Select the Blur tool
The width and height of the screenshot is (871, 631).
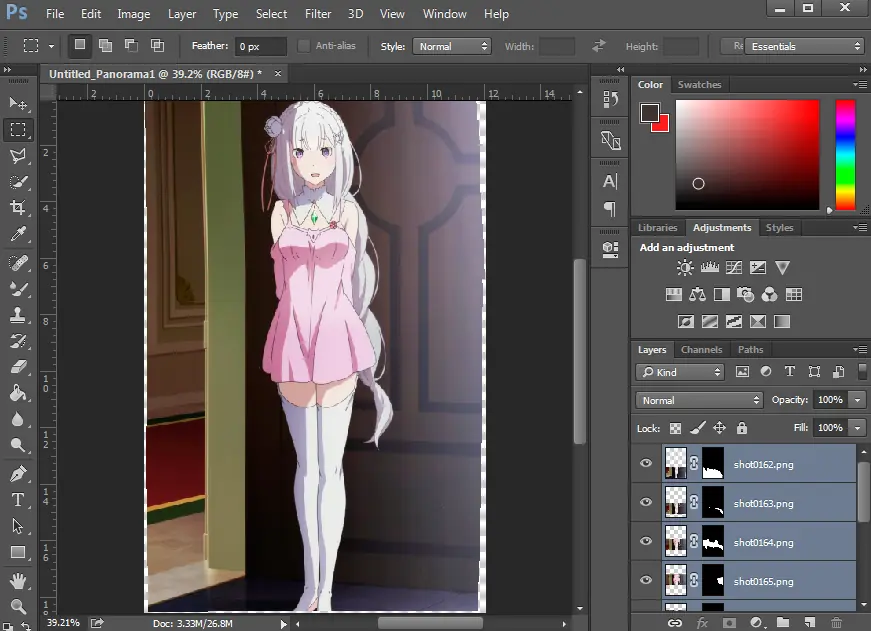(18, 419)
